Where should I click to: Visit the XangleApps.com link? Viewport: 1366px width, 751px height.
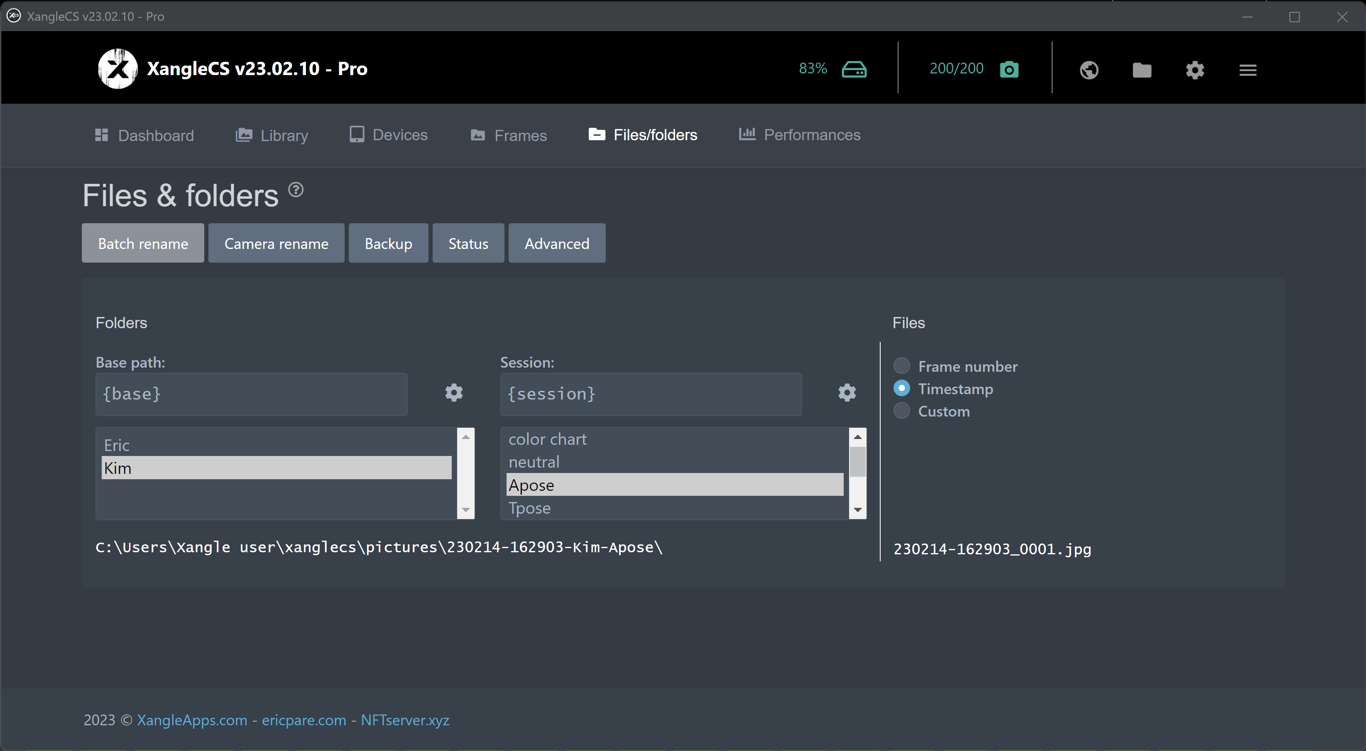192,720
